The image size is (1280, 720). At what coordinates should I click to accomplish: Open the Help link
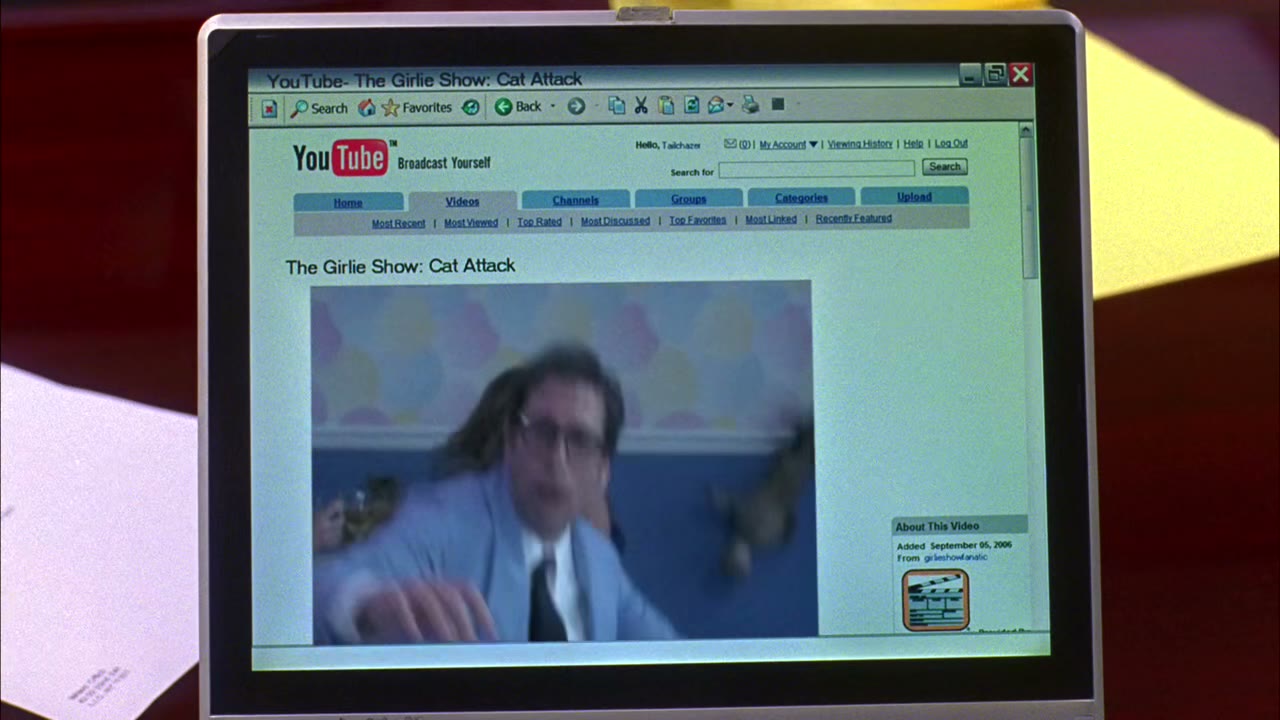(x=913, y=144)
